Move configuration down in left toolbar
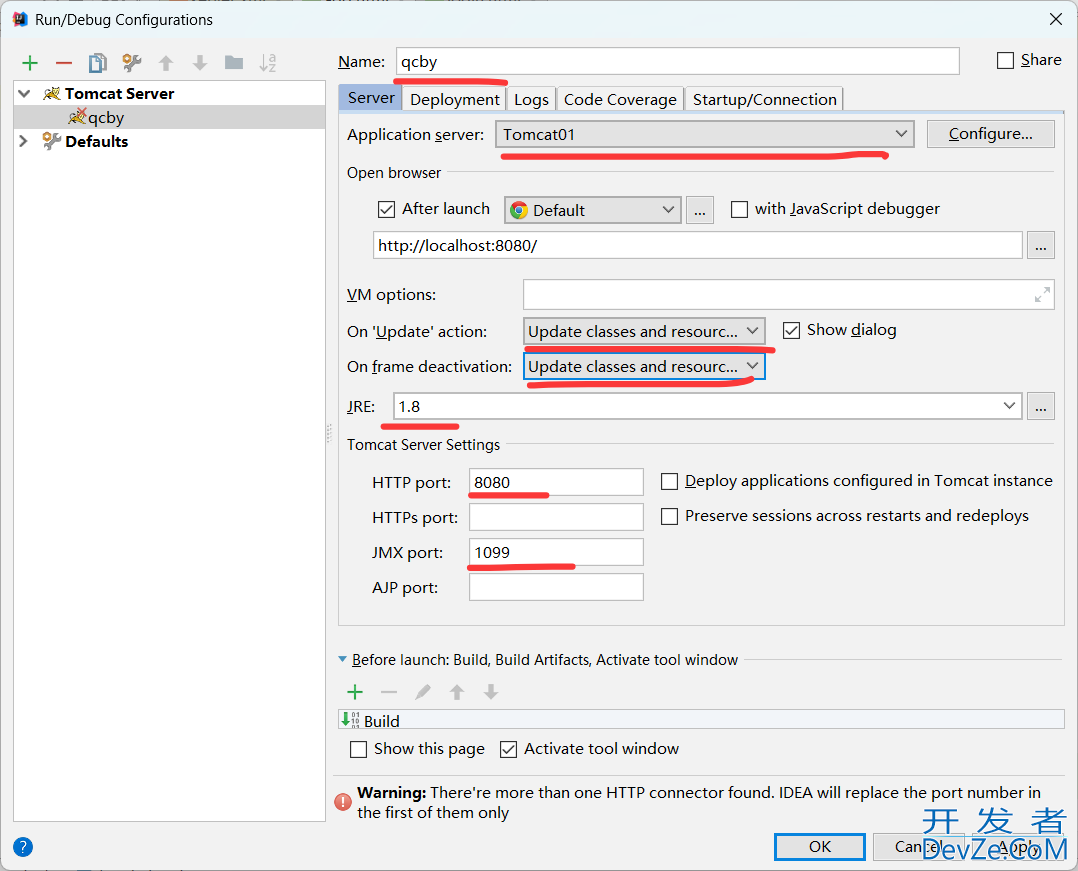This screenshot has width=1078, height=871. [x=199, y=63]
